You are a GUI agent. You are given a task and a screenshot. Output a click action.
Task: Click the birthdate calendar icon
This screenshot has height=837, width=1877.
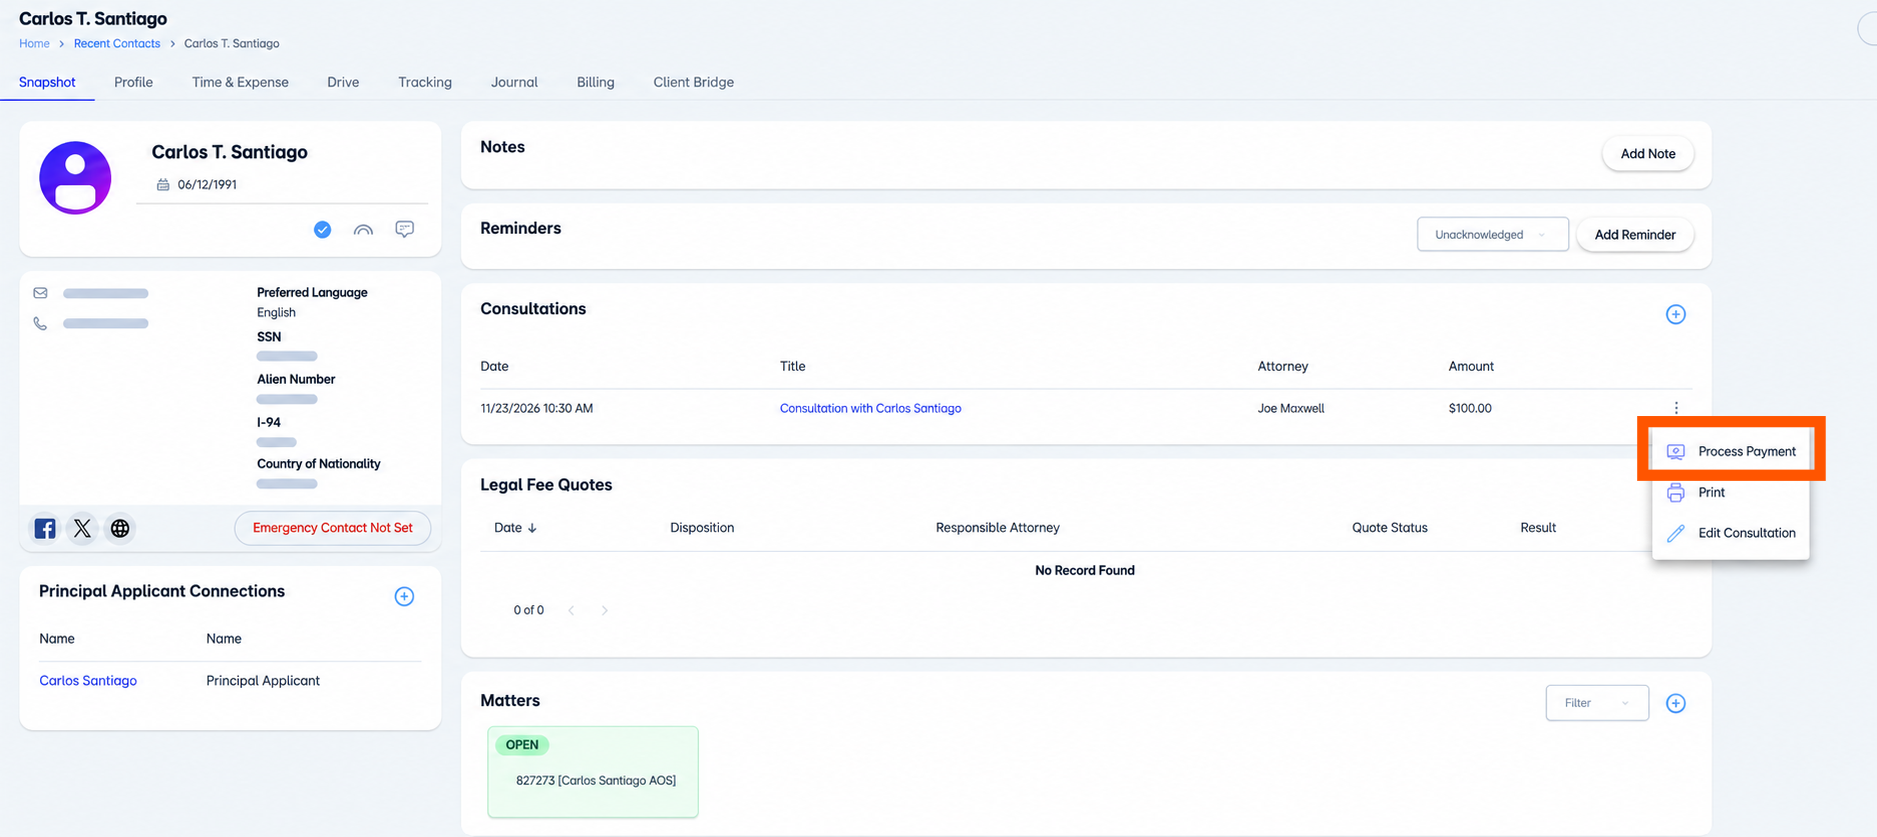click(163, 184)
